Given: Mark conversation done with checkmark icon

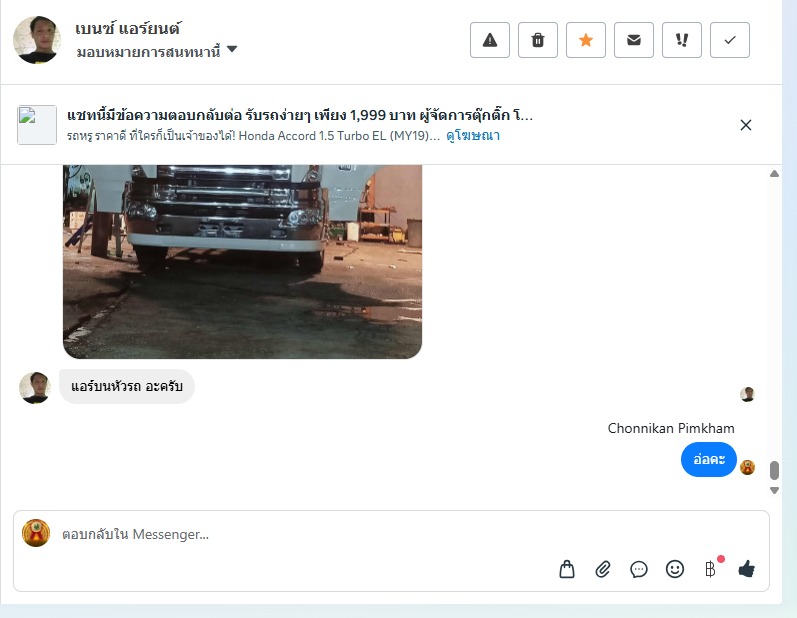Looking at the screenshot, I should pyautogui.click(x=730, y=40).
